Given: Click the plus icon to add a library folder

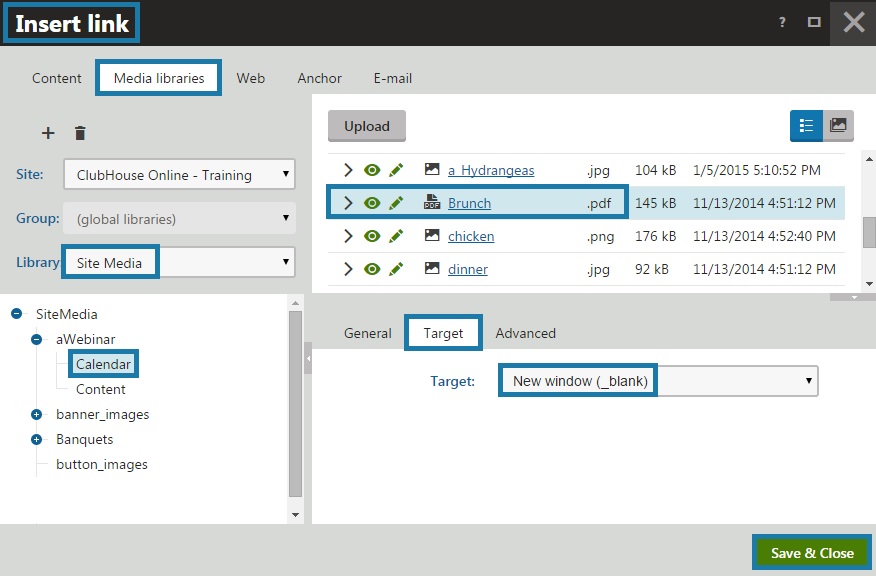Looking at the screenshot, I should pyautogui.click(x=47, y=133).
